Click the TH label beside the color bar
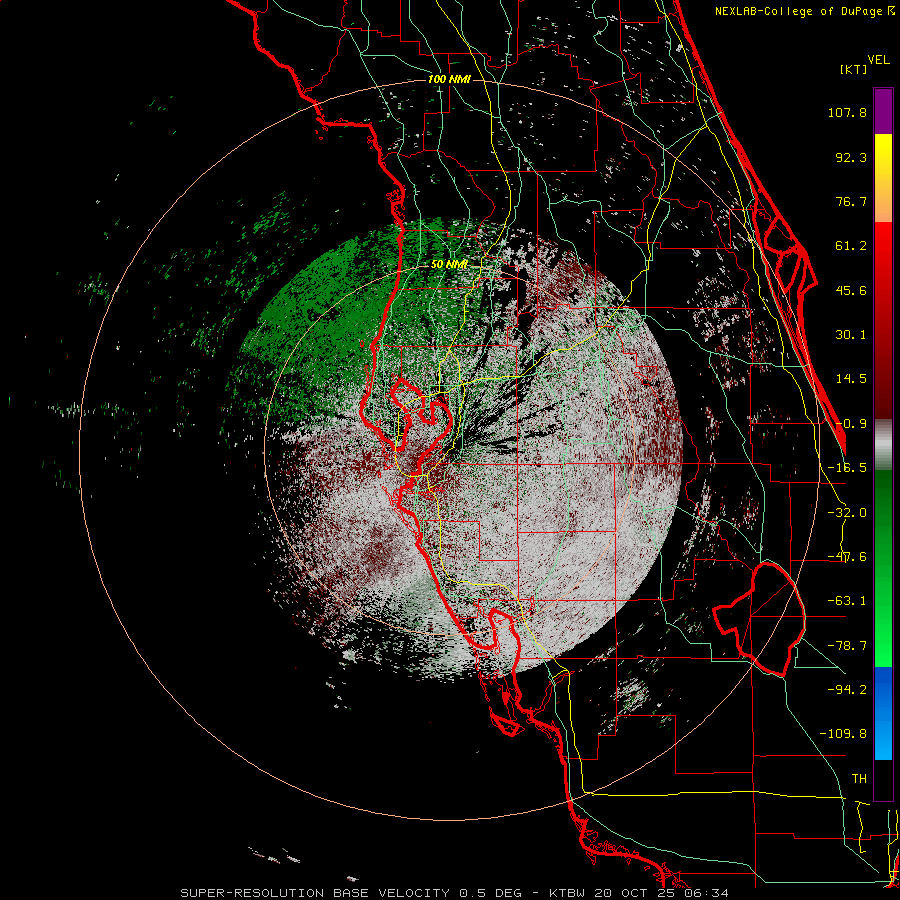Viewport: 900px width, 900px height. 859,779
